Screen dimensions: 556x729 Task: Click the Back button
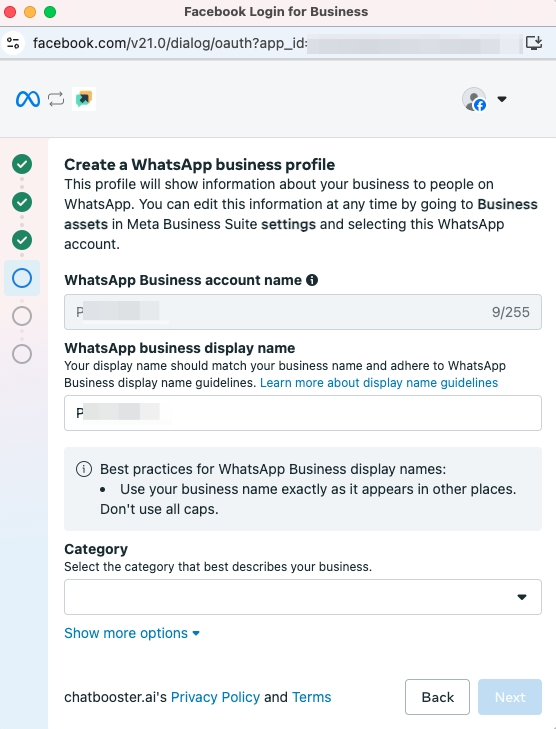point(437,697)
